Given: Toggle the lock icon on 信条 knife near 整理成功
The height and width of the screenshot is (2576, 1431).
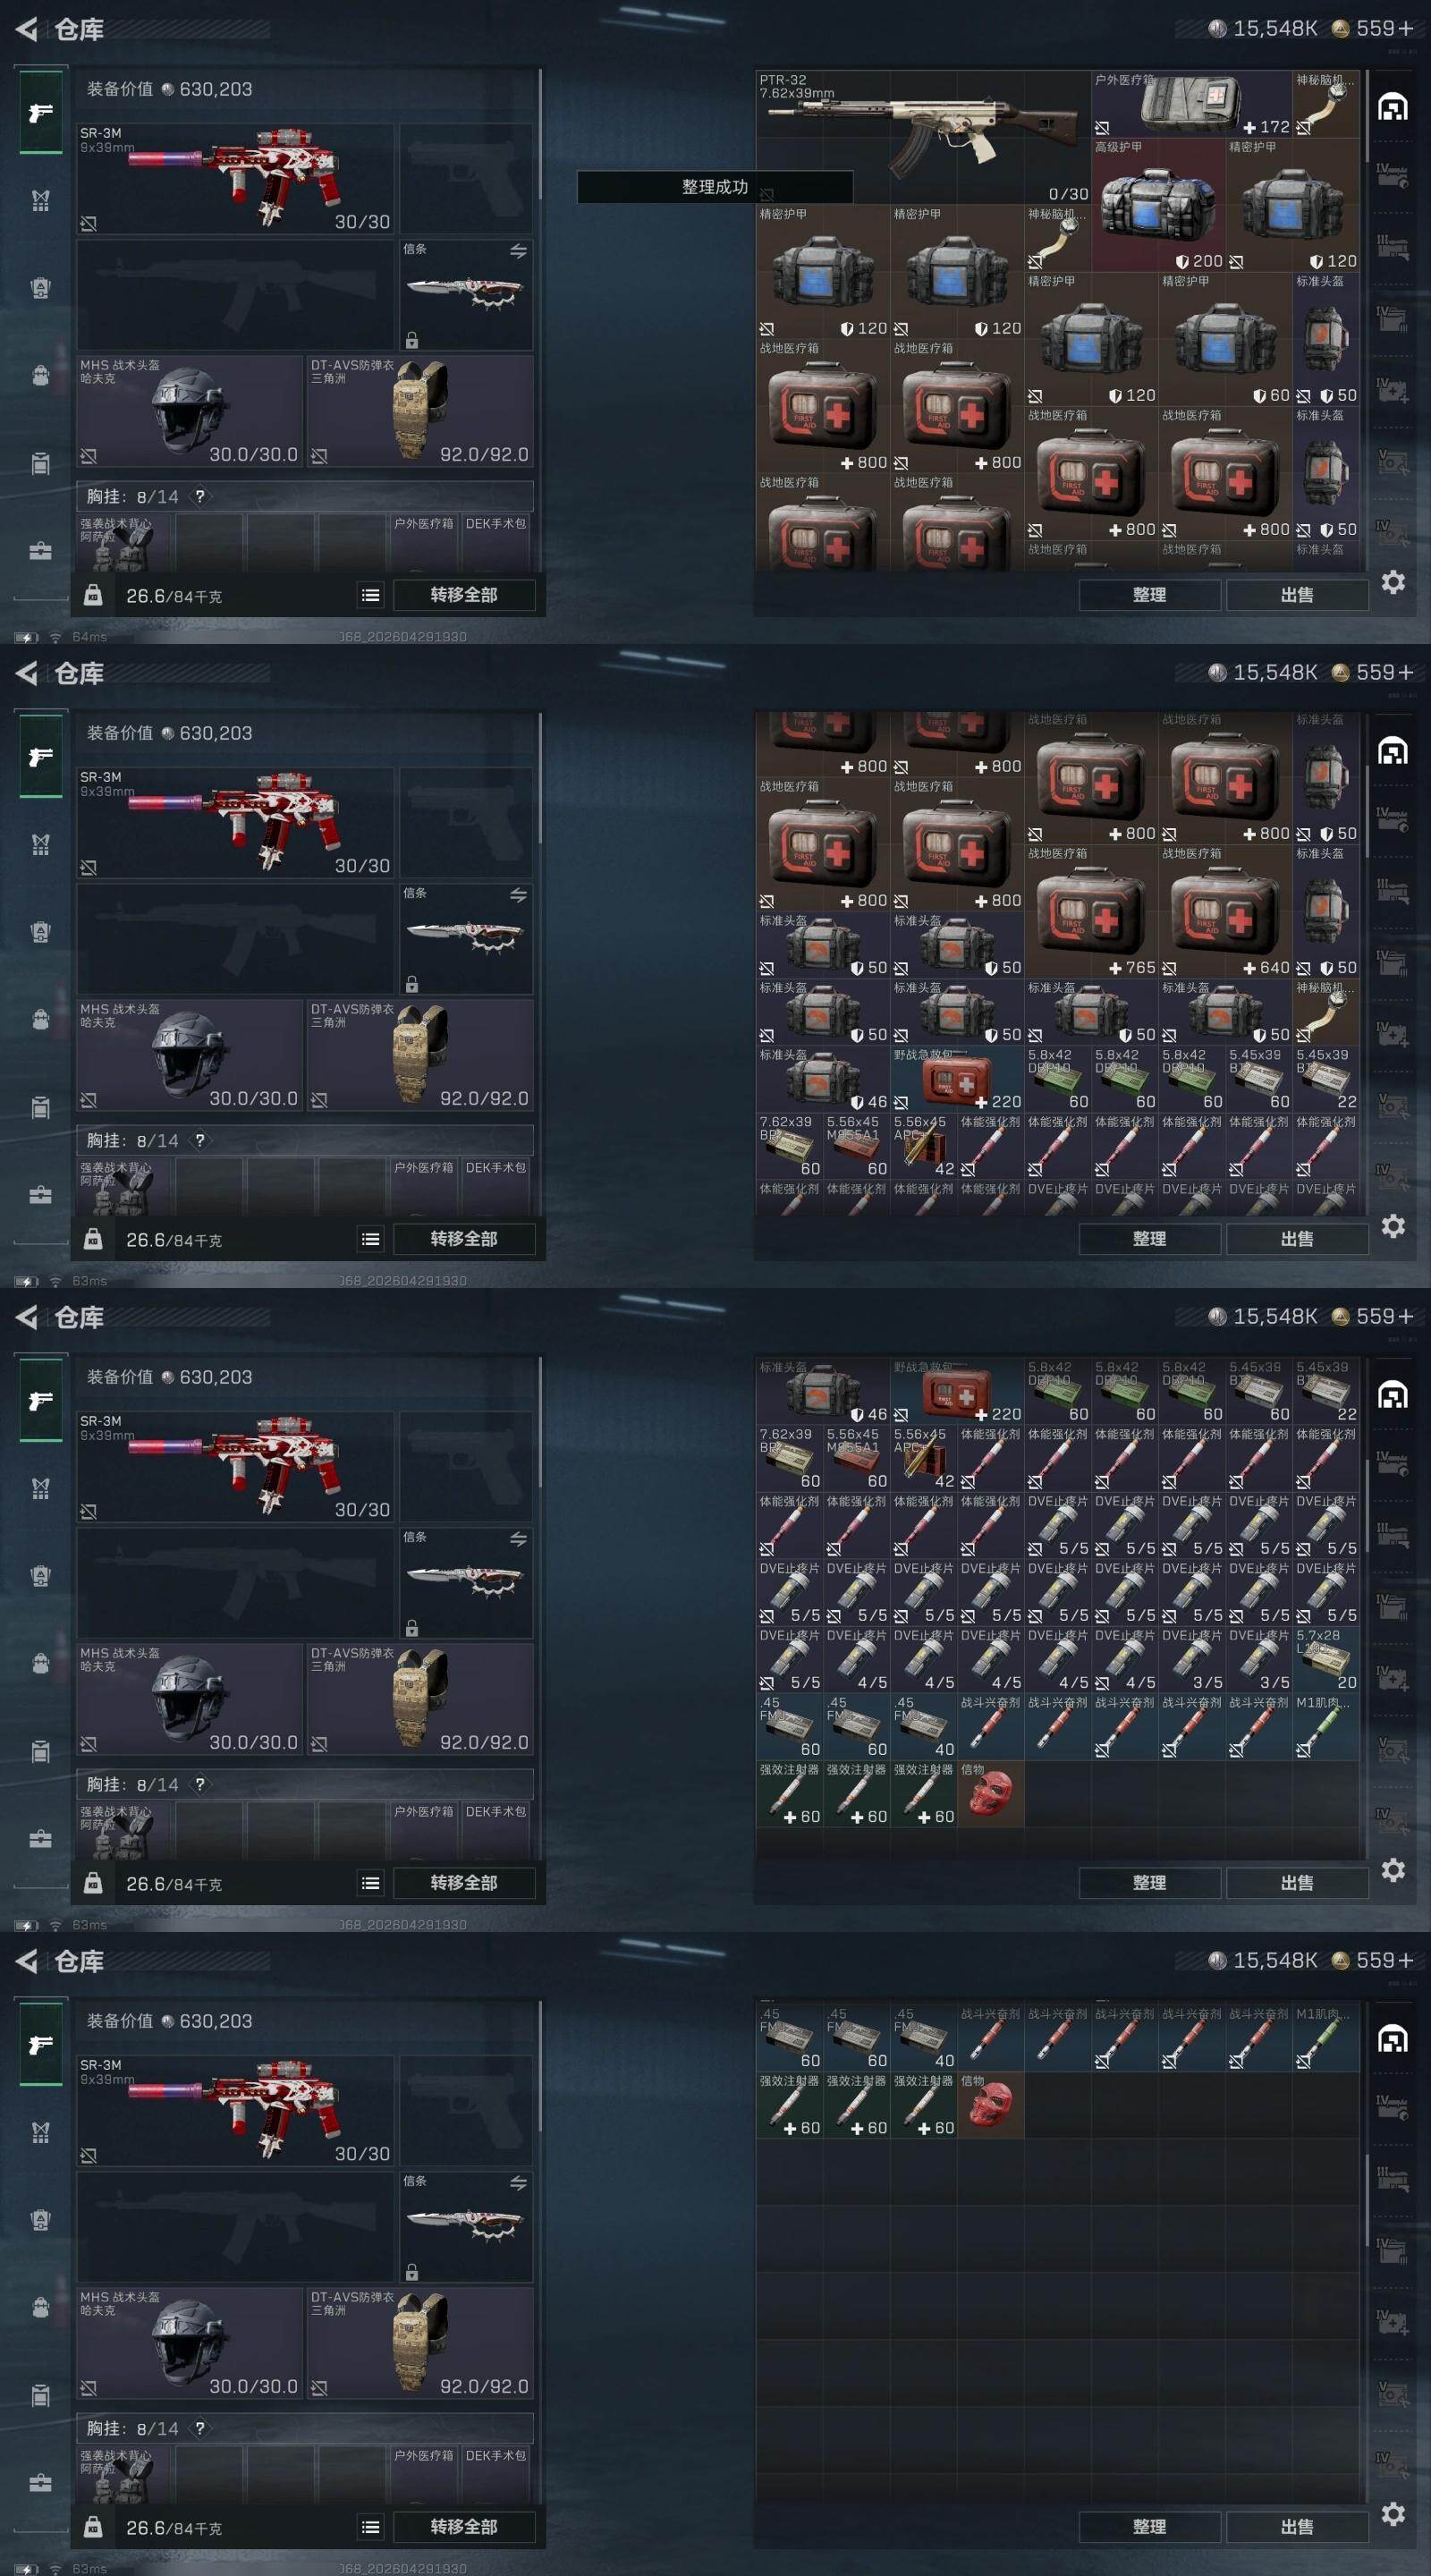Looking at the screenshot, I should tap(412, 340).
